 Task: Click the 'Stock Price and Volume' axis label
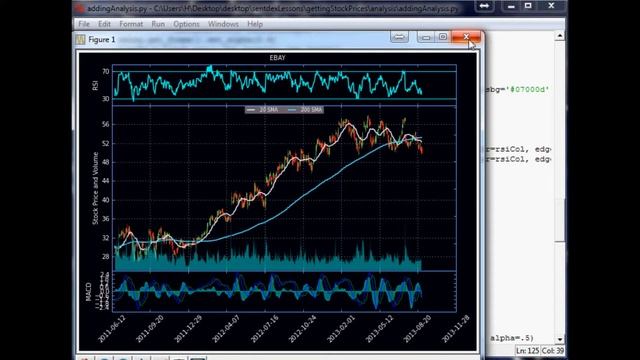click(x=95, y=188)
